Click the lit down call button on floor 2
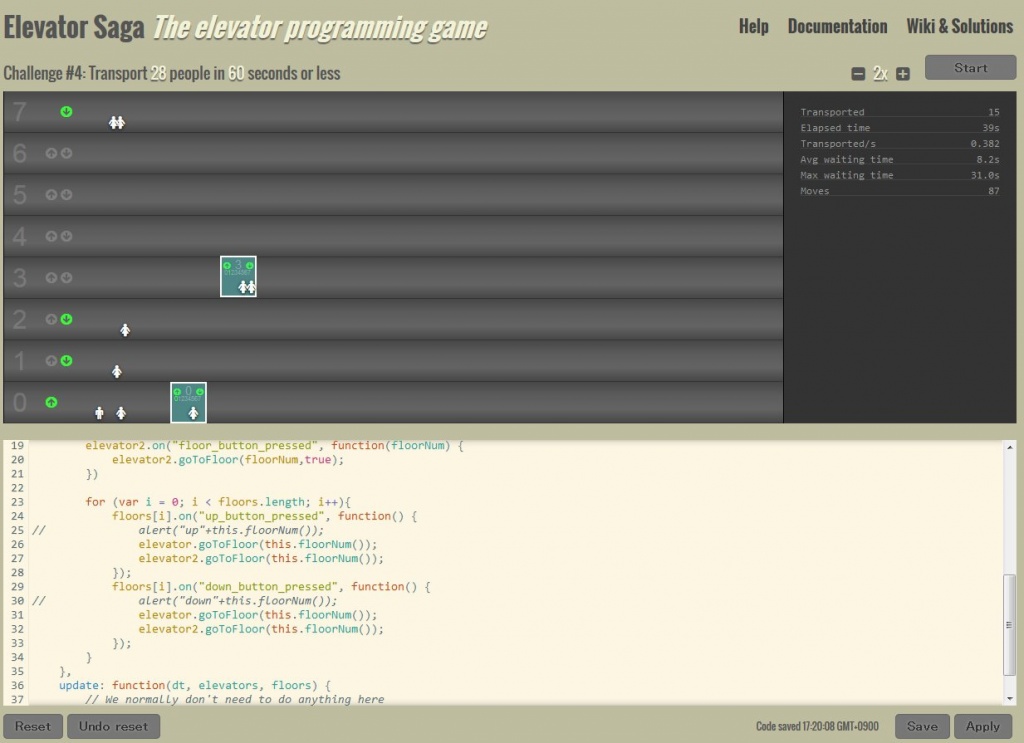This screenshot has width=1024, height=743. (66, 319)
